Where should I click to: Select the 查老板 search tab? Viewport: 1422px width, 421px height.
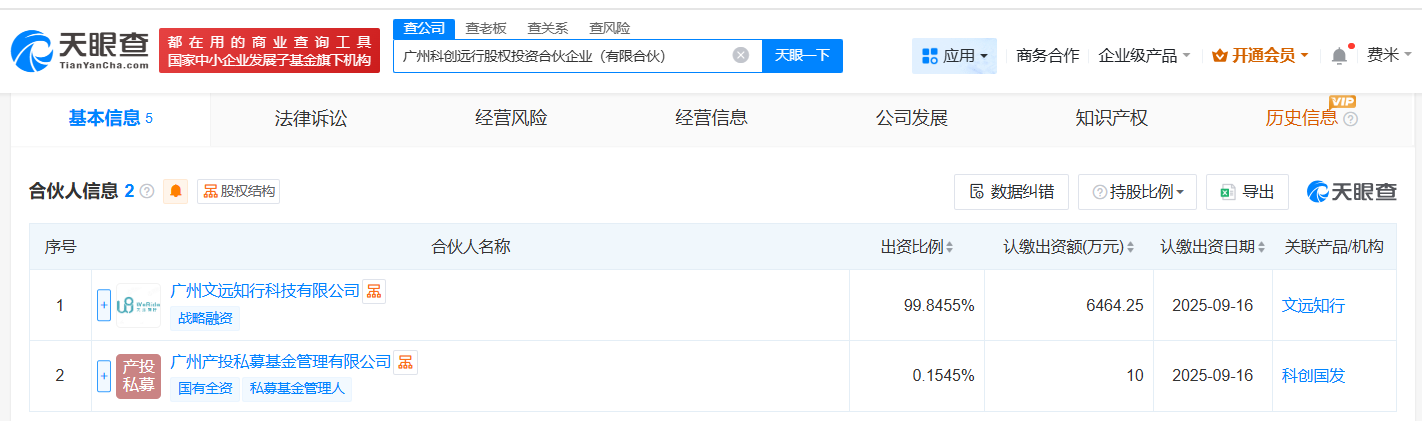[x=486, y=28]
